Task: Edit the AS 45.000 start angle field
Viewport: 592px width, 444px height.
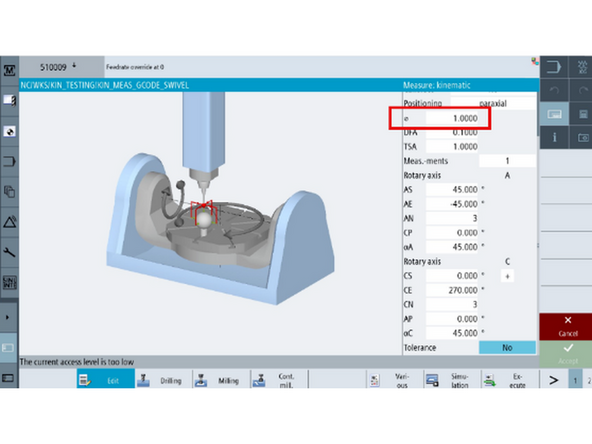Action: (452, 190)
